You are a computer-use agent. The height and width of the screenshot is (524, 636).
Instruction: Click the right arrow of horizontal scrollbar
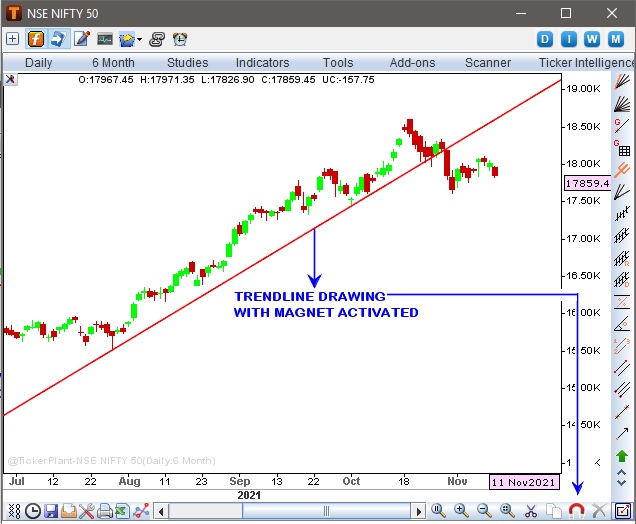pos(419,511)
